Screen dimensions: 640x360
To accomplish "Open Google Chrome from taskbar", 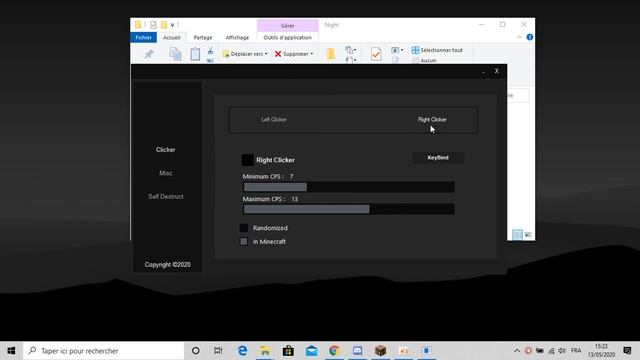I will pos(334,351).
